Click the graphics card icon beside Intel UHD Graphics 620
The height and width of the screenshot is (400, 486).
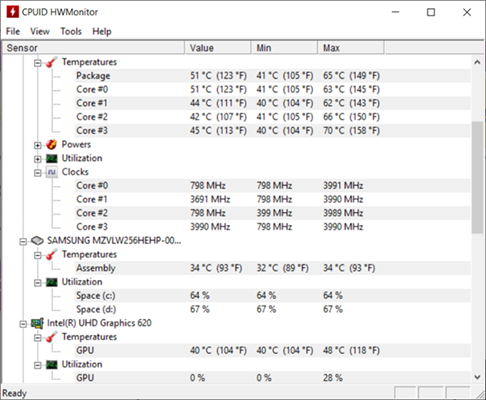coord(37,323)
